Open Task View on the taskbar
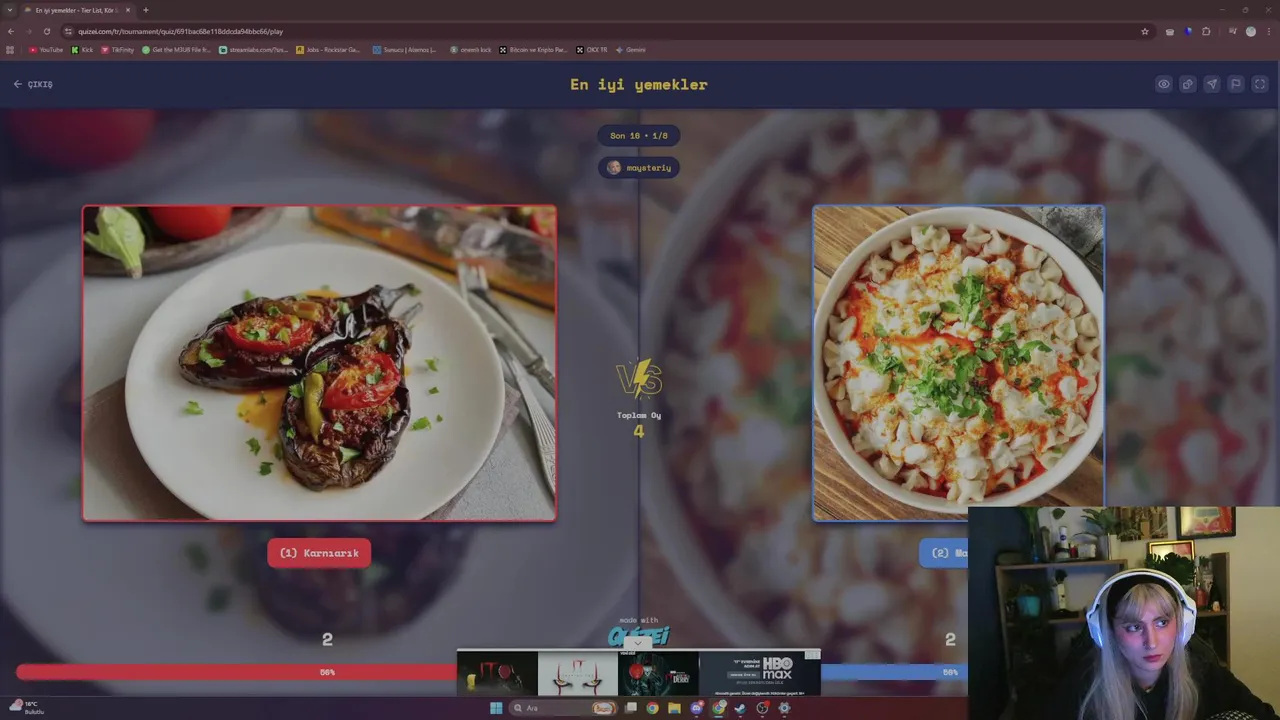 pyautogui.click(x=631, y=708)
